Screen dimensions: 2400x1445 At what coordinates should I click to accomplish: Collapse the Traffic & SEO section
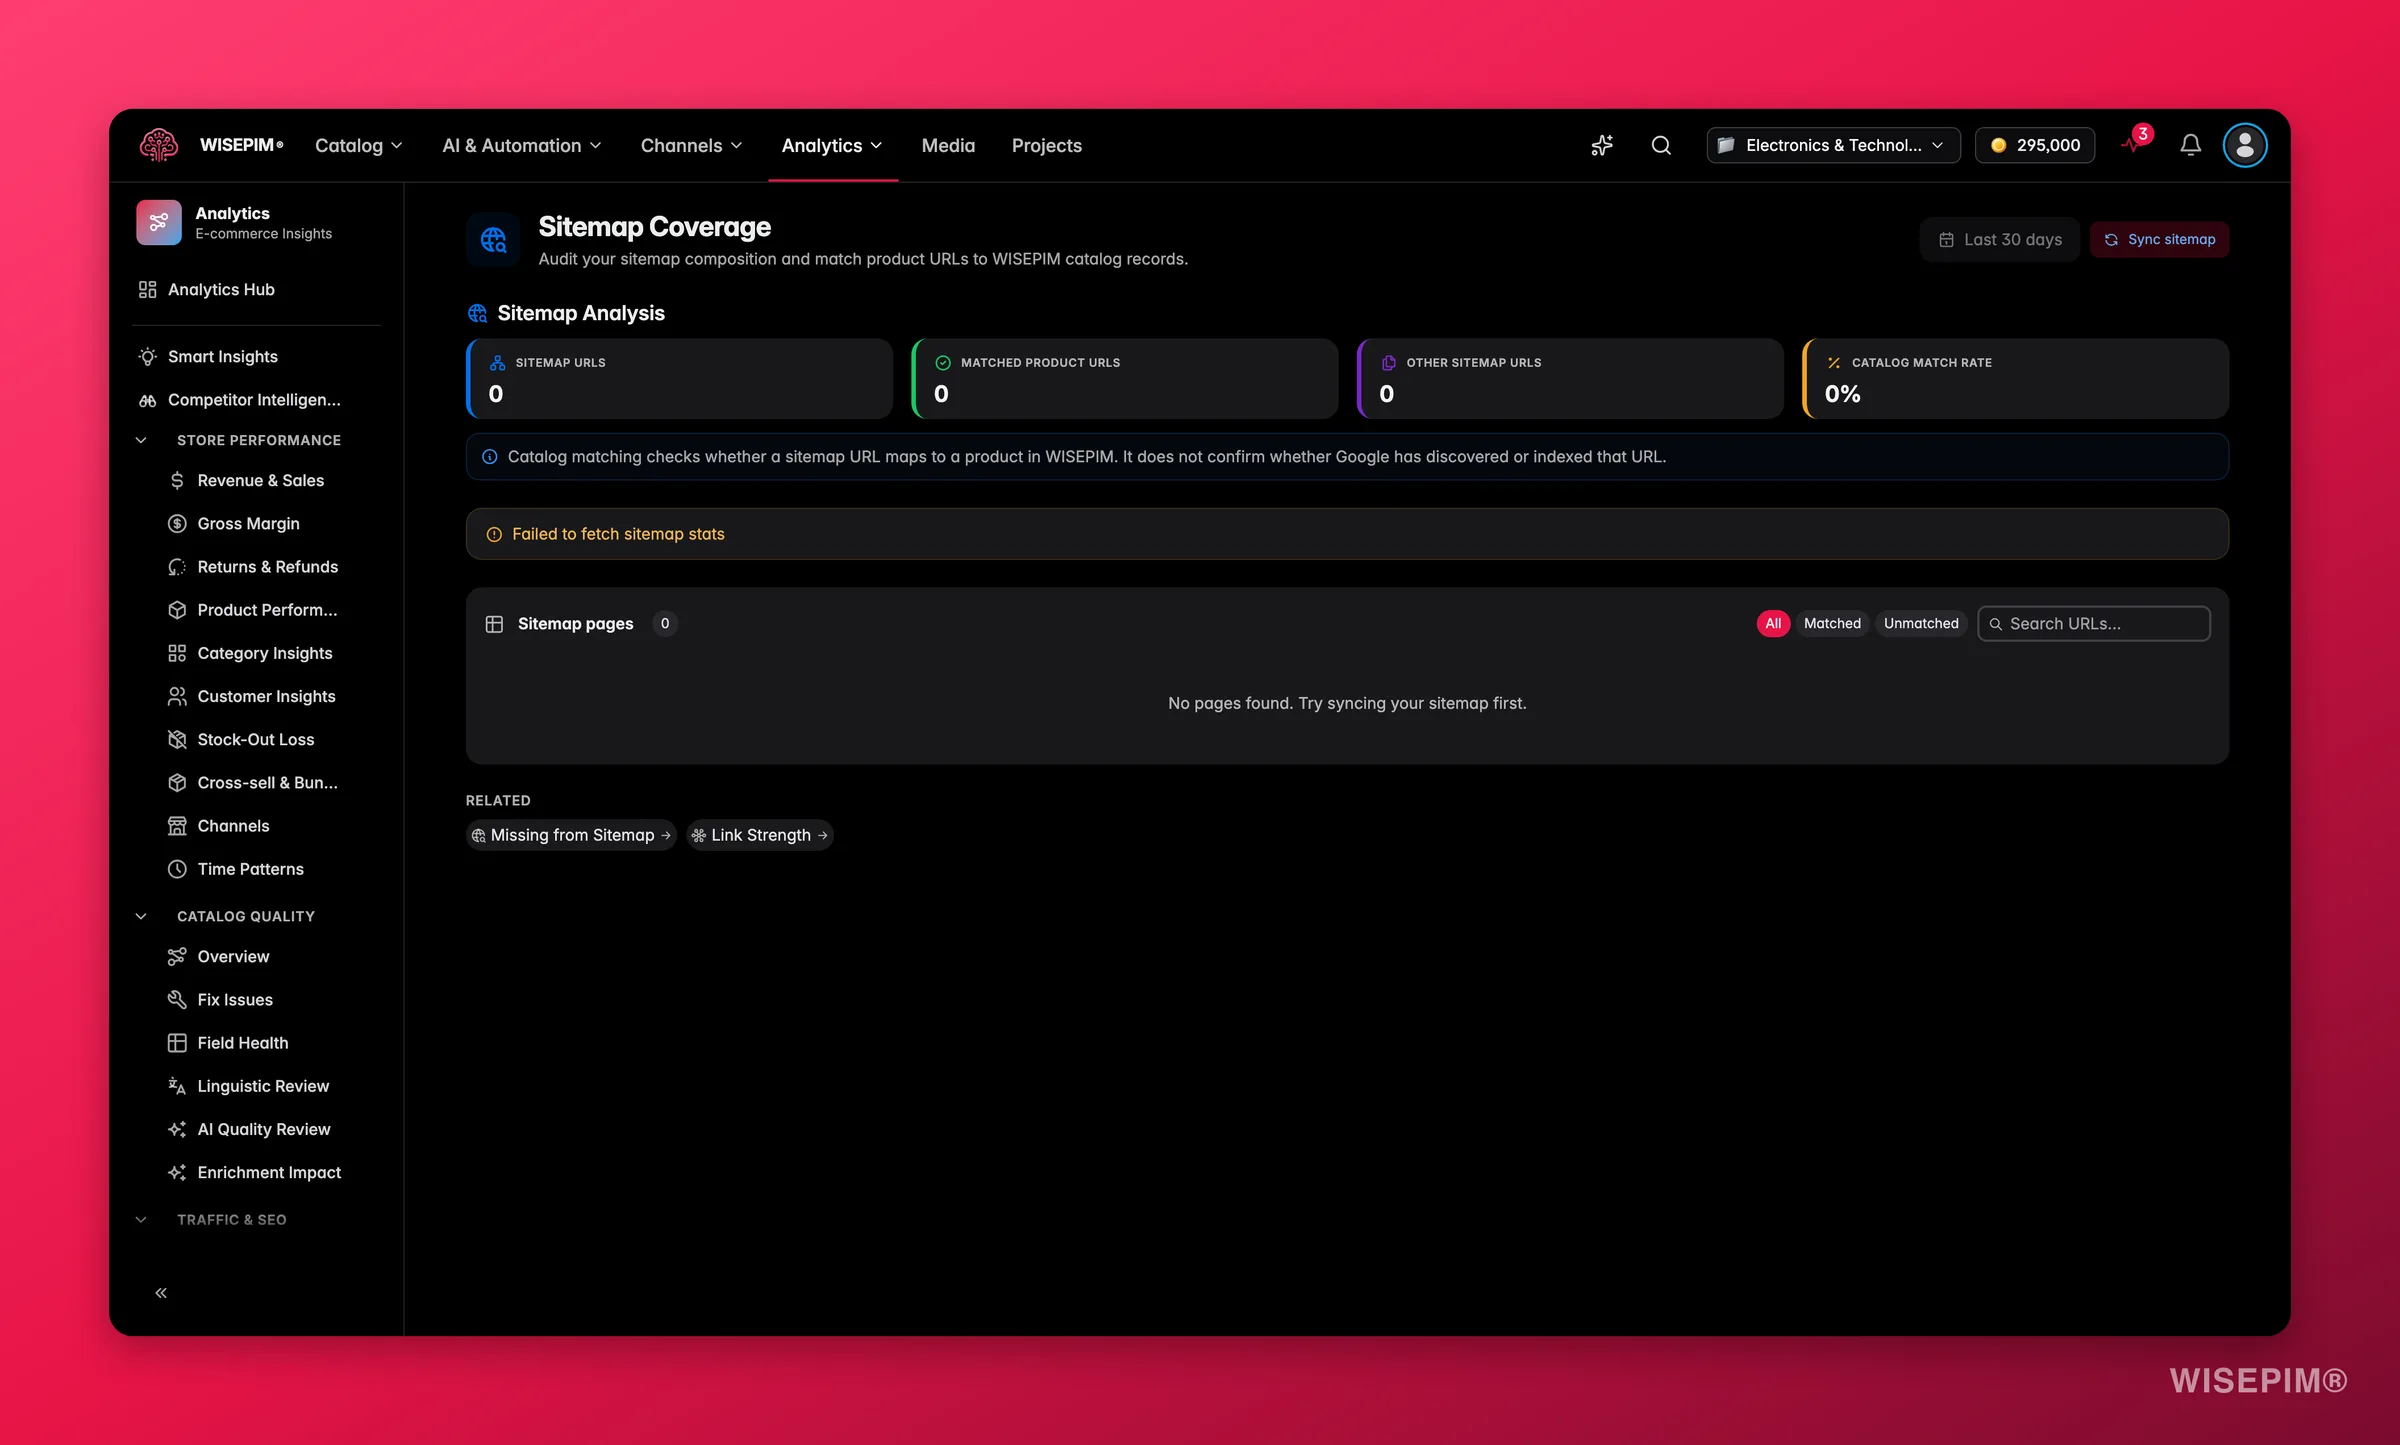tap(141, 1220)
